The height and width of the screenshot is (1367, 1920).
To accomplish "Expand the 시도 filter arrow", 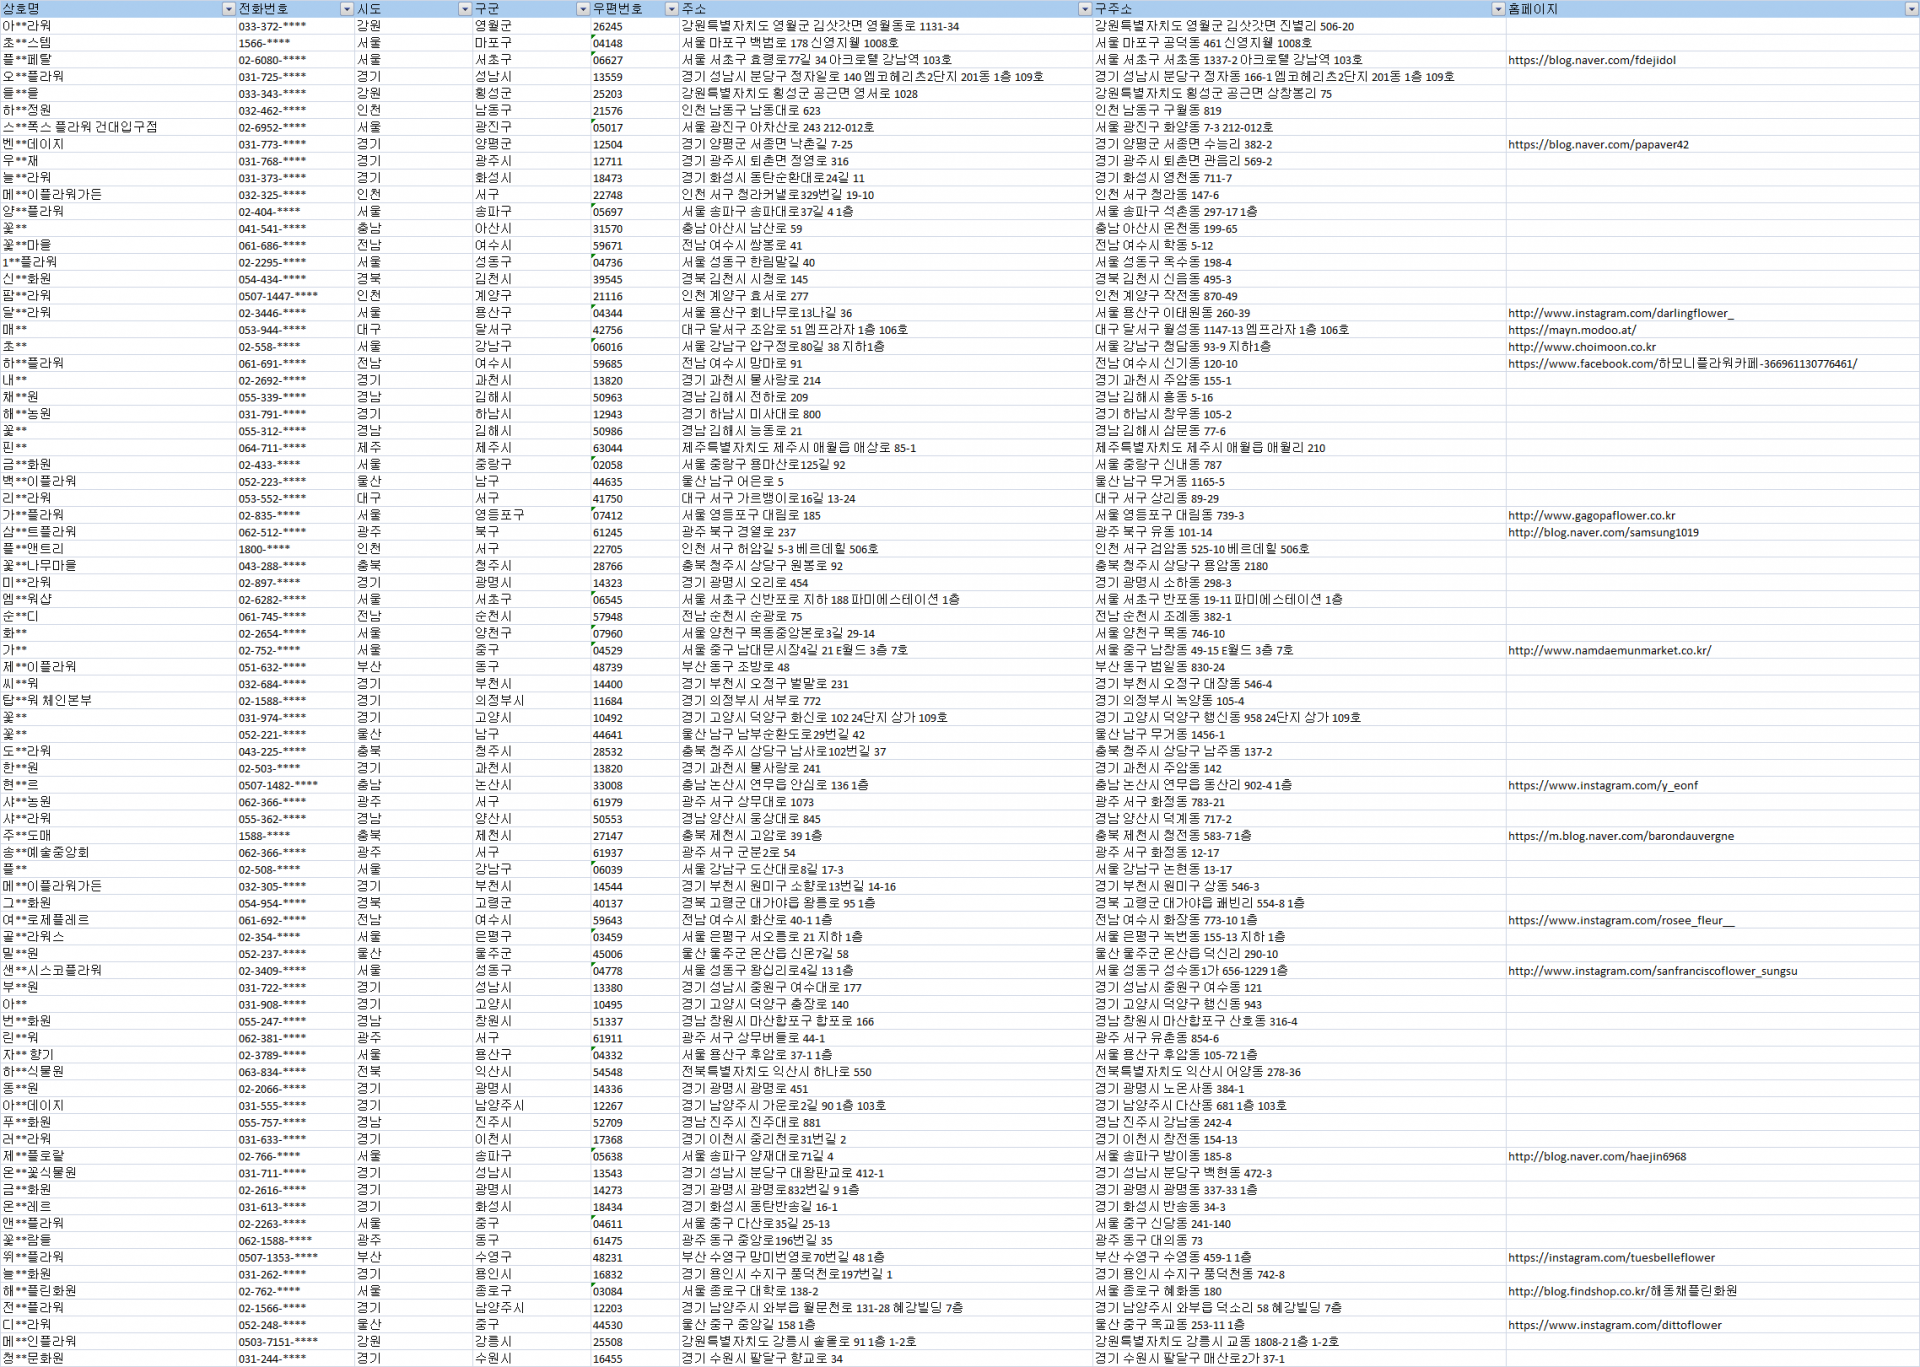I will pyautogui.click(x=464, y=9).
